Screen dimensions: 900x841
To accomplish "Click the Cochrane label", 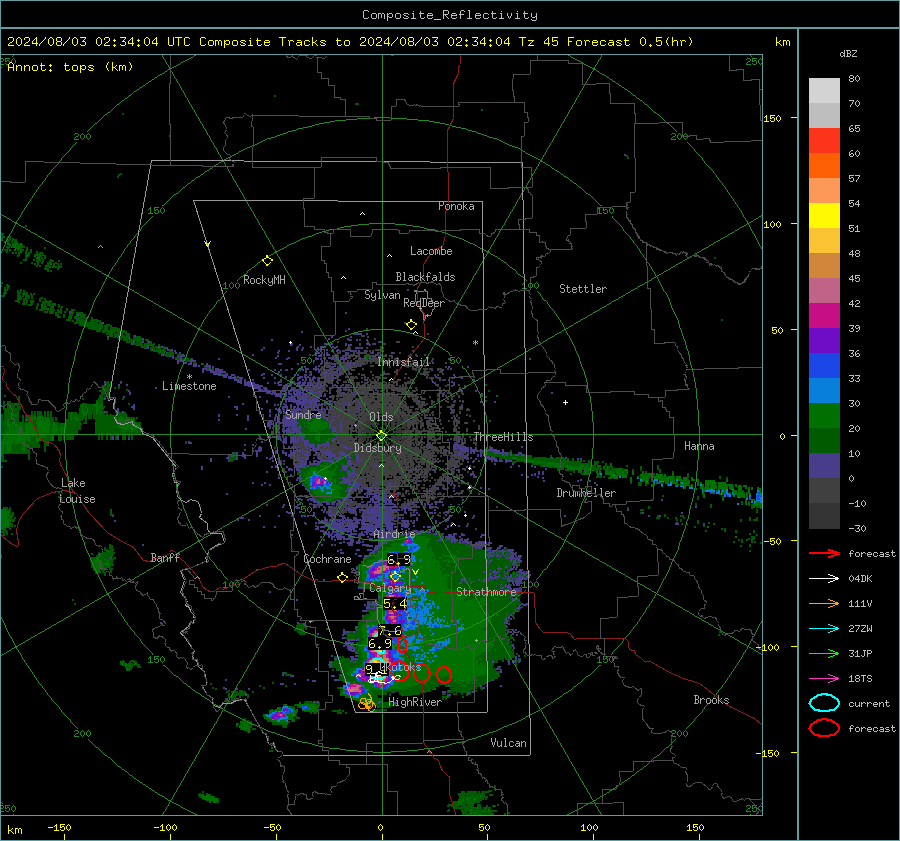I will pyautogui.click(x=327, y=559).
